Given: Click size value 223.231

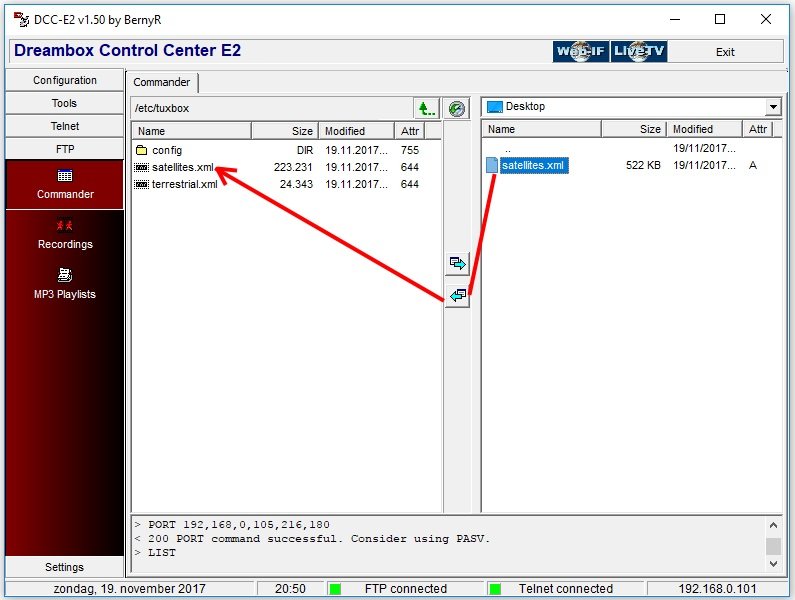Looking at the screenshot, I should coord(293,167).
